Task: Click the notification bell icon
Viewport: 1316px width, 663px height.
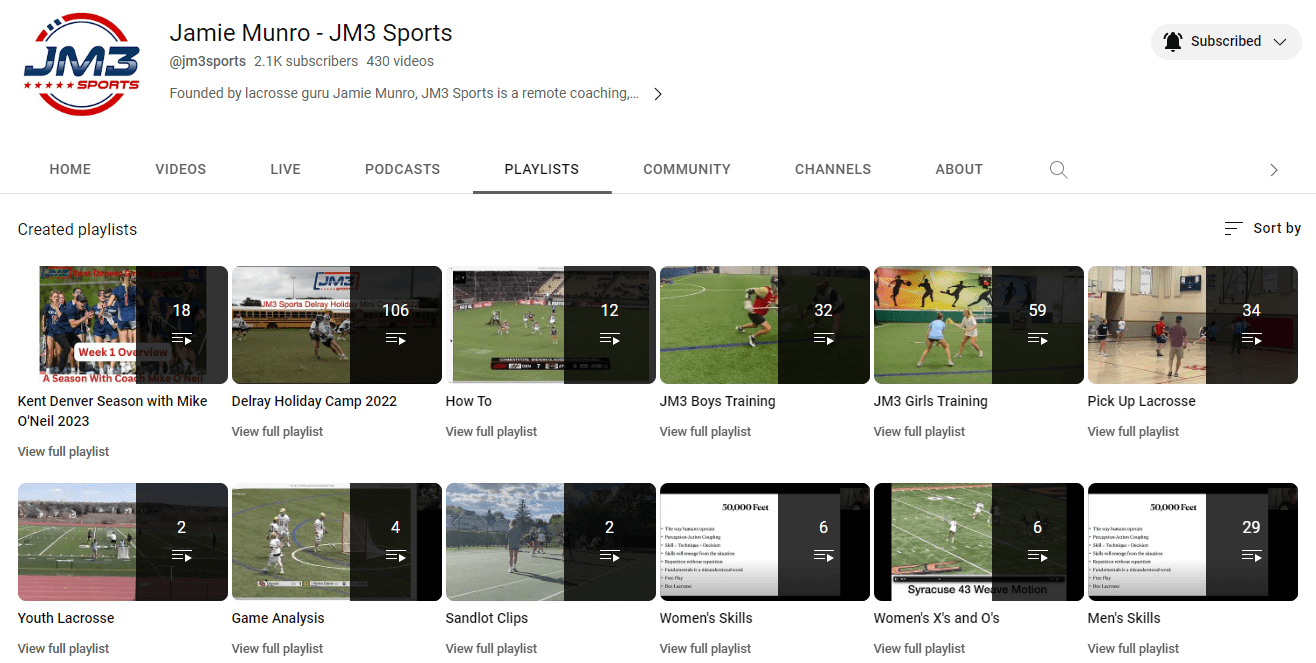Action: click(x=1172, y=41)
